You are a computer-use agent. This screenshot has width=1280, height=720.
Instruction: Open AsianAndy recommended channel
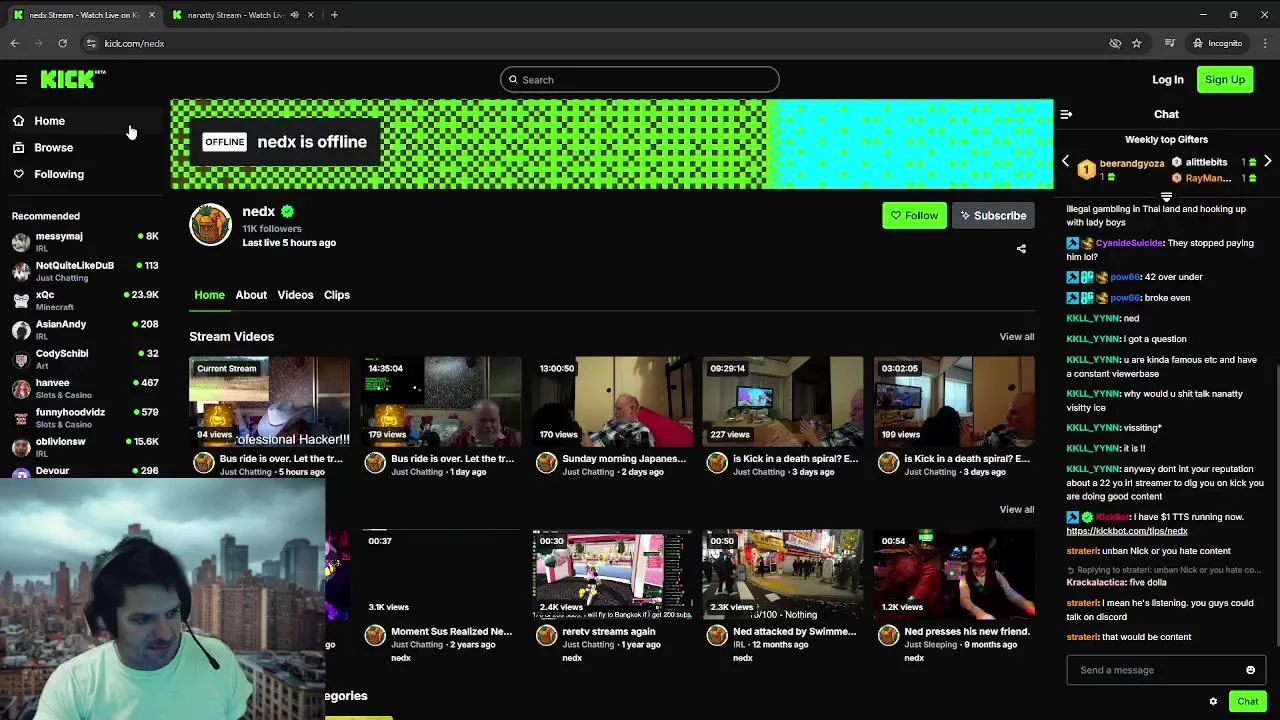pyautogui.click(x=84, y=329)
